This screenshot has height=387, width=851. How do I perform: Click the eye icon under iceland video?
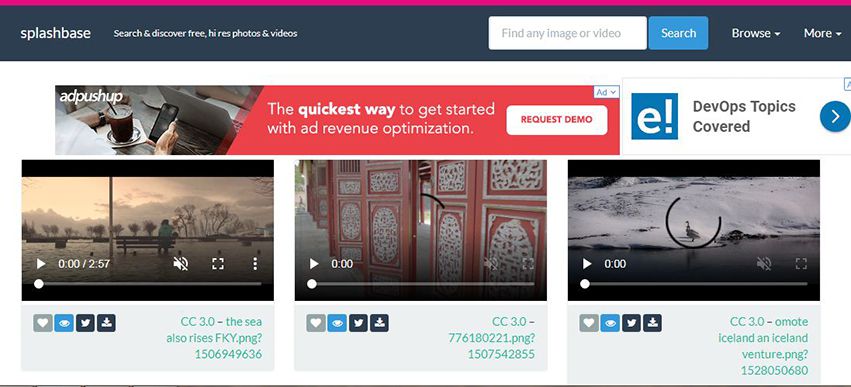coord(611,323)
